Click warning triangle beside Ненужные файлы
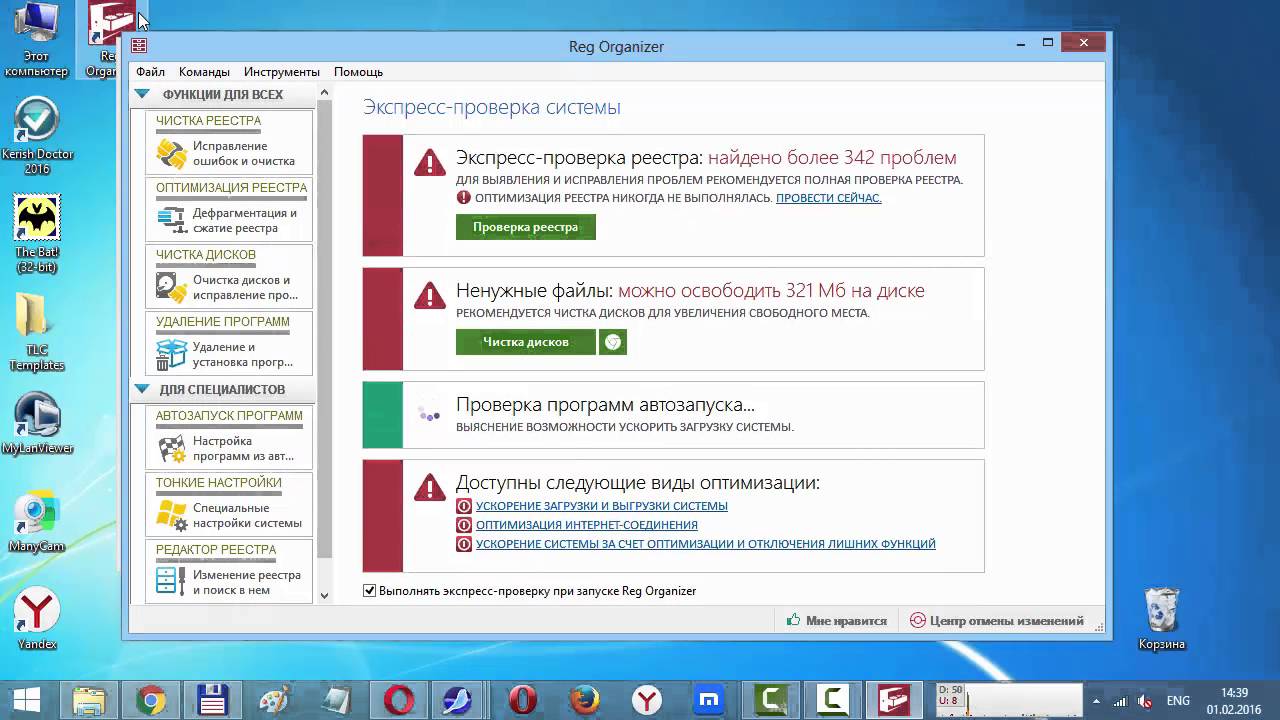 click(430, 295)
